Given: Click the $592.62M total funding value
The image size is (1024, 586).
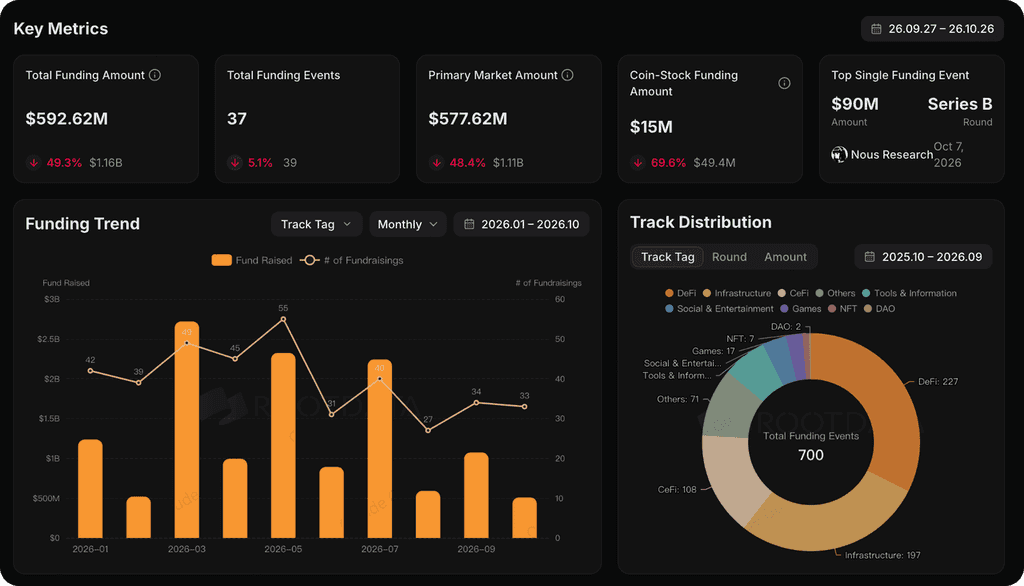Looking at the screenshot, I should point(67,119).
